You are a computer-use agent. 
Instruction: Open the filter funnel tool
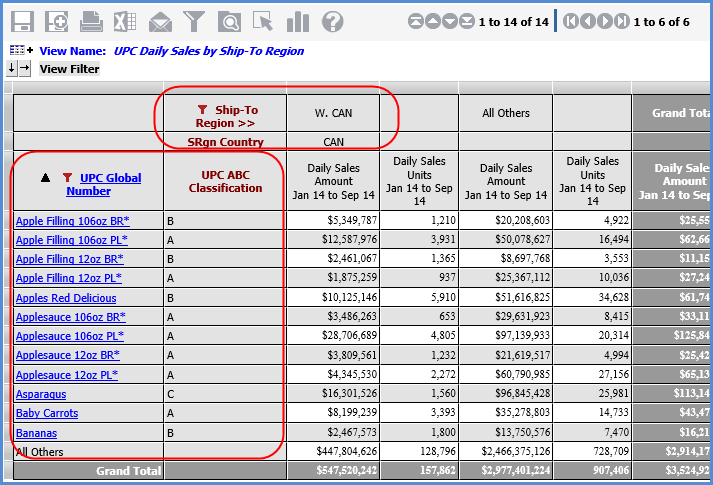(x=195, y=21)
